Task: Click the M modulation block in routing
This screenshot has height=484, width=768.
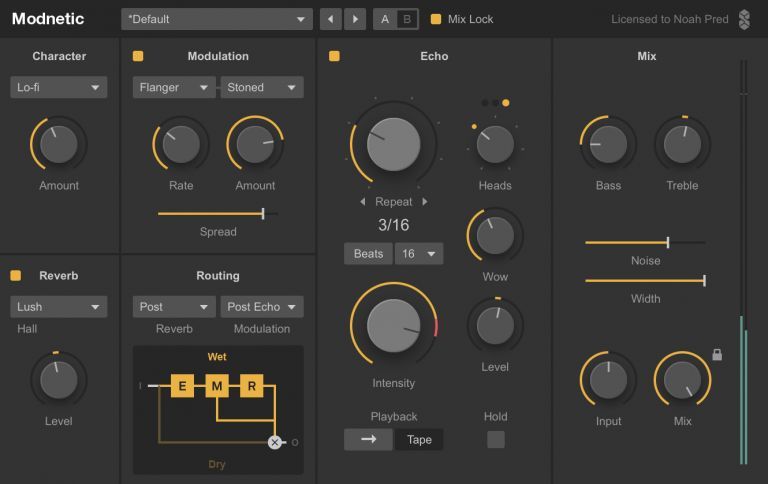Action: point(217,386)
